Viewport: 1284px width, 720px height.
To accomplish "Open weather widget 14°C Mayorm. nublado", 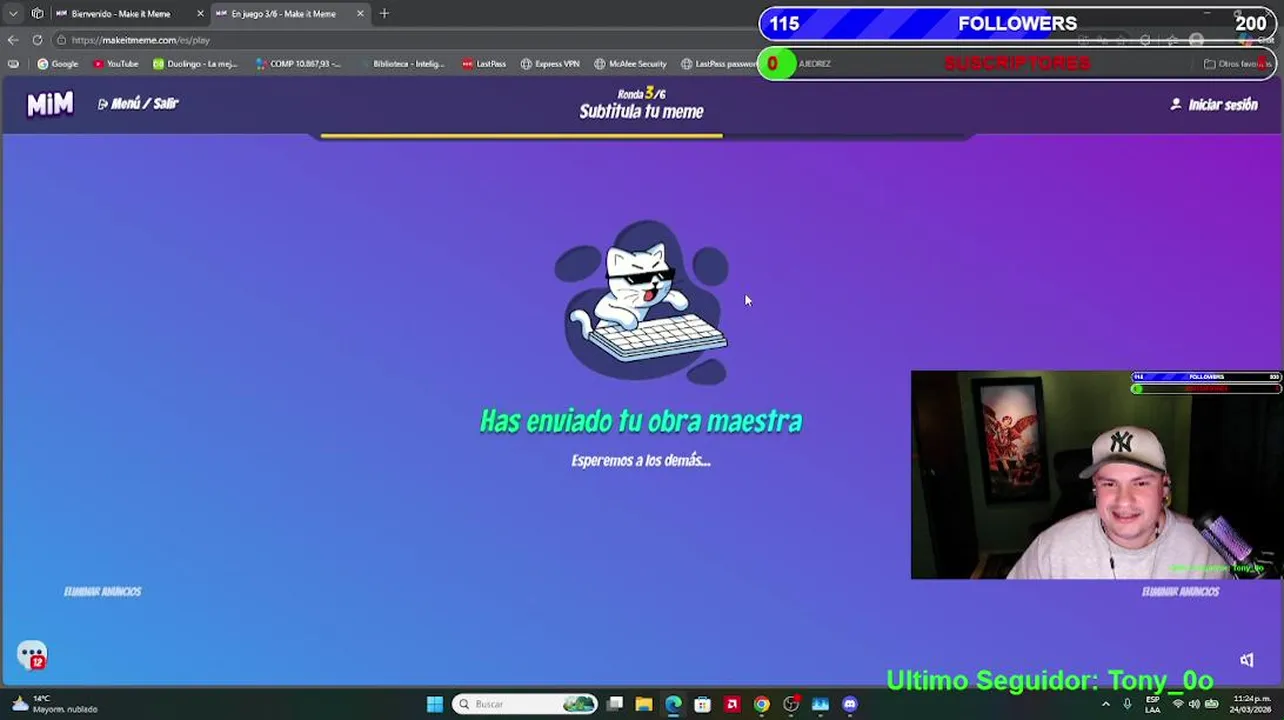I will [x=55, y=704].
